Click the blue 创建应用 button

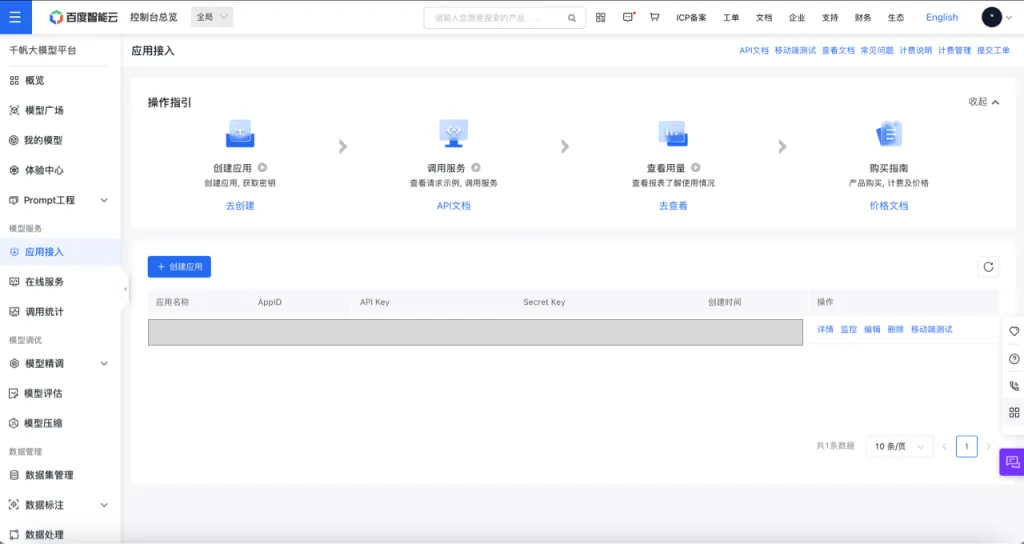coord(179,267)
